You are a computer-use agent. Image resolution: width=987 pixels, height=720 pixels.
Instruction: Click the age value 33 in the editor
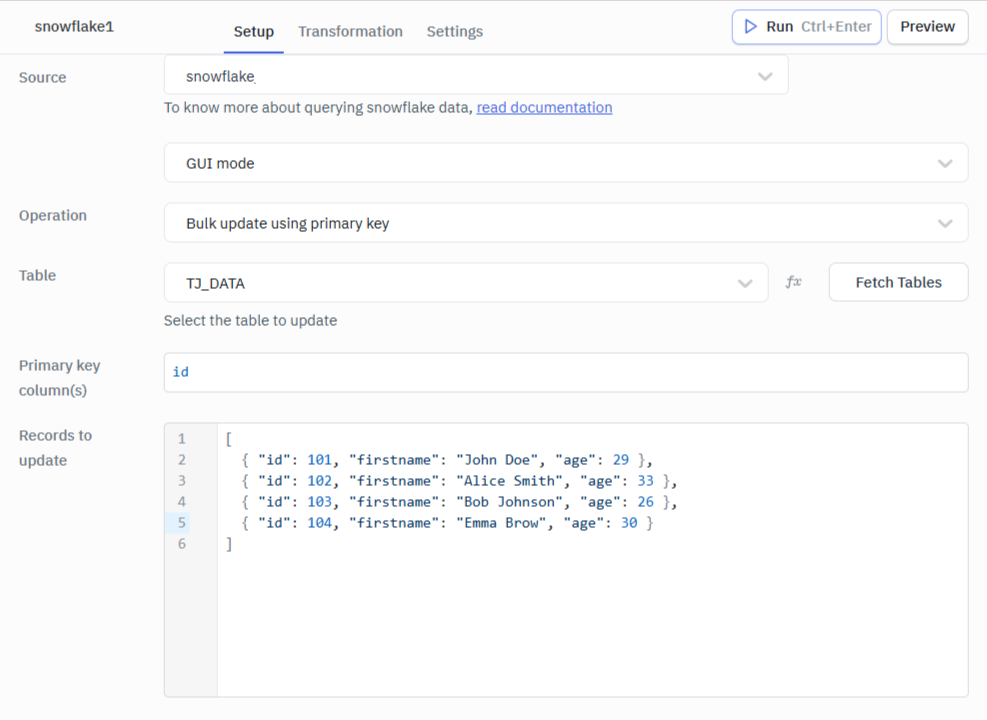[645, 481]
